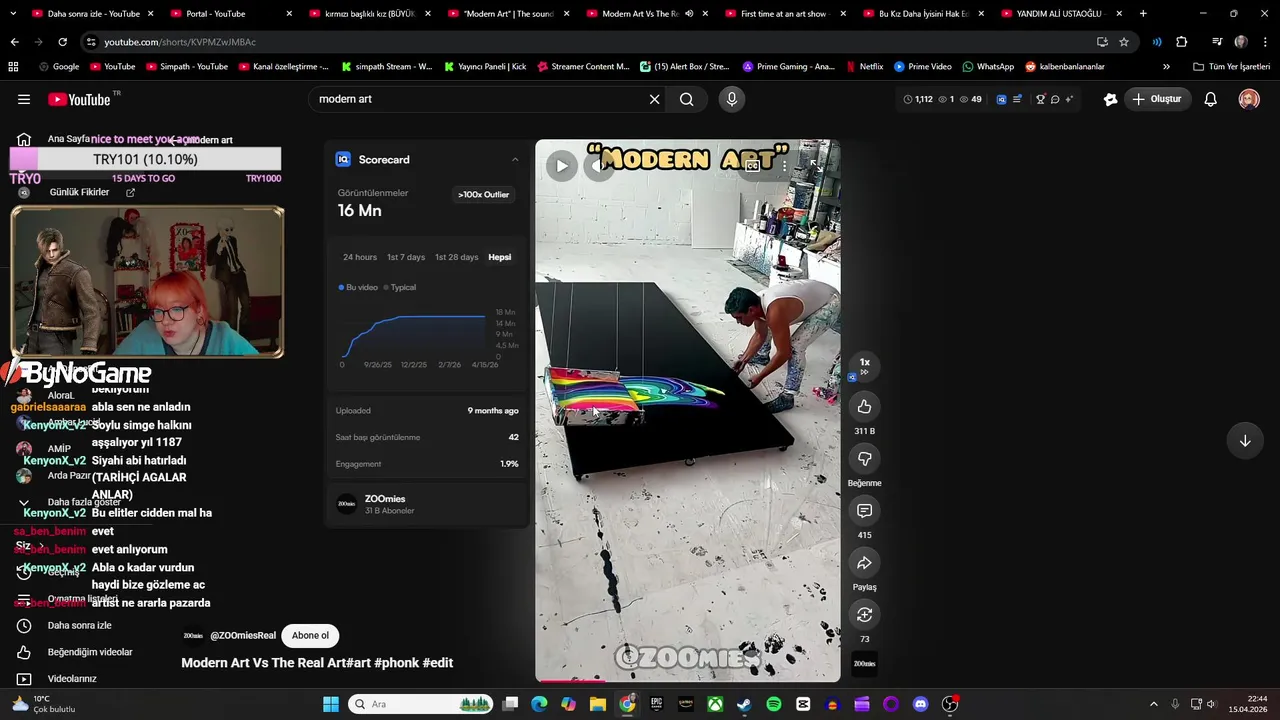1280x720 pixels.
Task: Go to next short with down arrow
Action: 1245,441
